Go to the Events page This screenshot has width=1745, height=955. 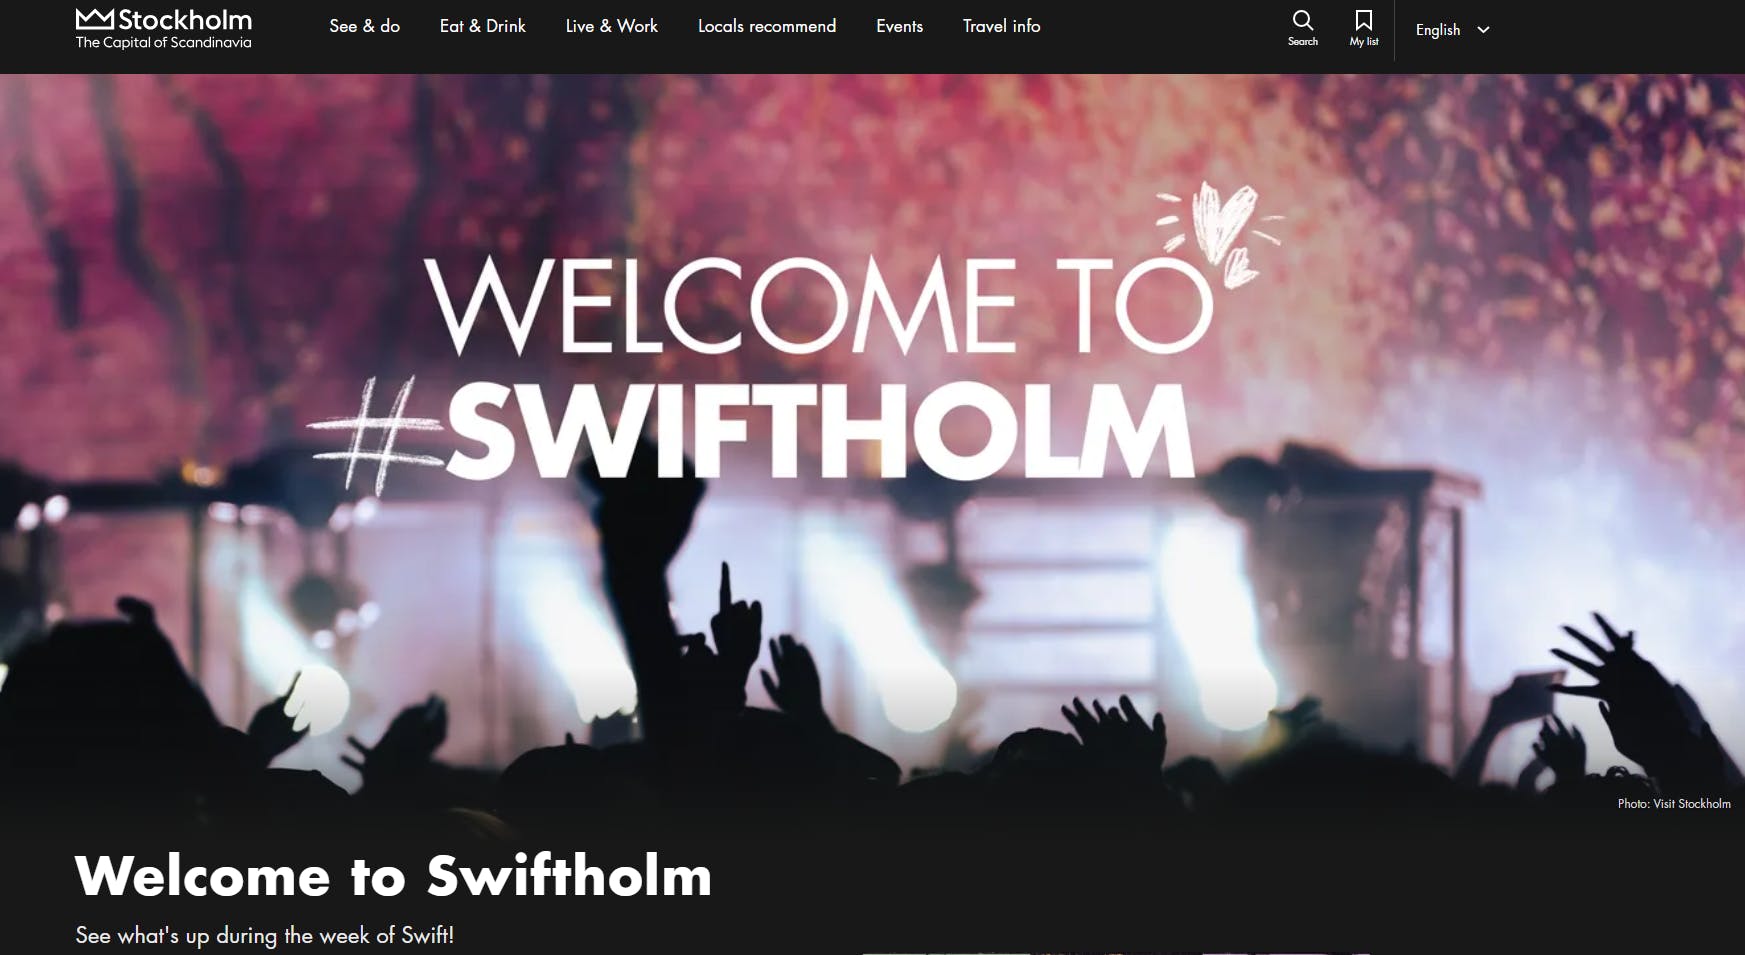899,26
